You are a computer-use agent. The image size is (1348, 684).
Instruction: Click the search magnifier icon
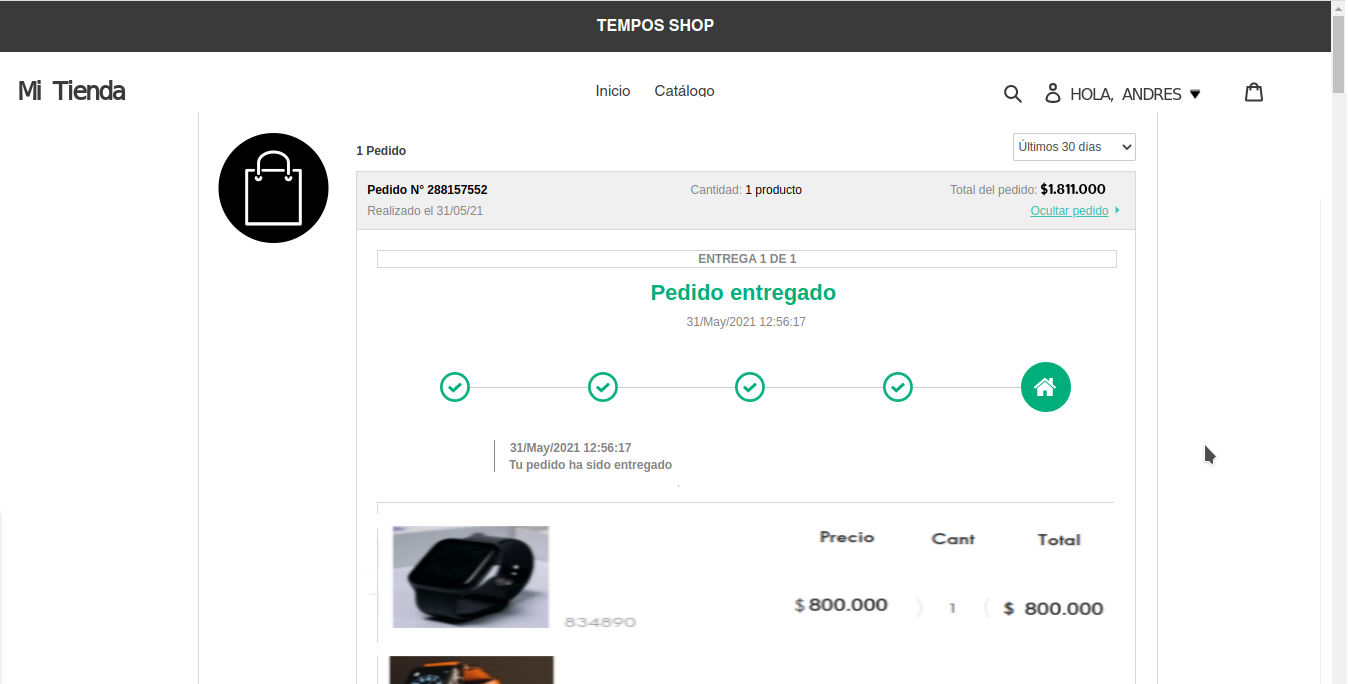[1012, 94]
